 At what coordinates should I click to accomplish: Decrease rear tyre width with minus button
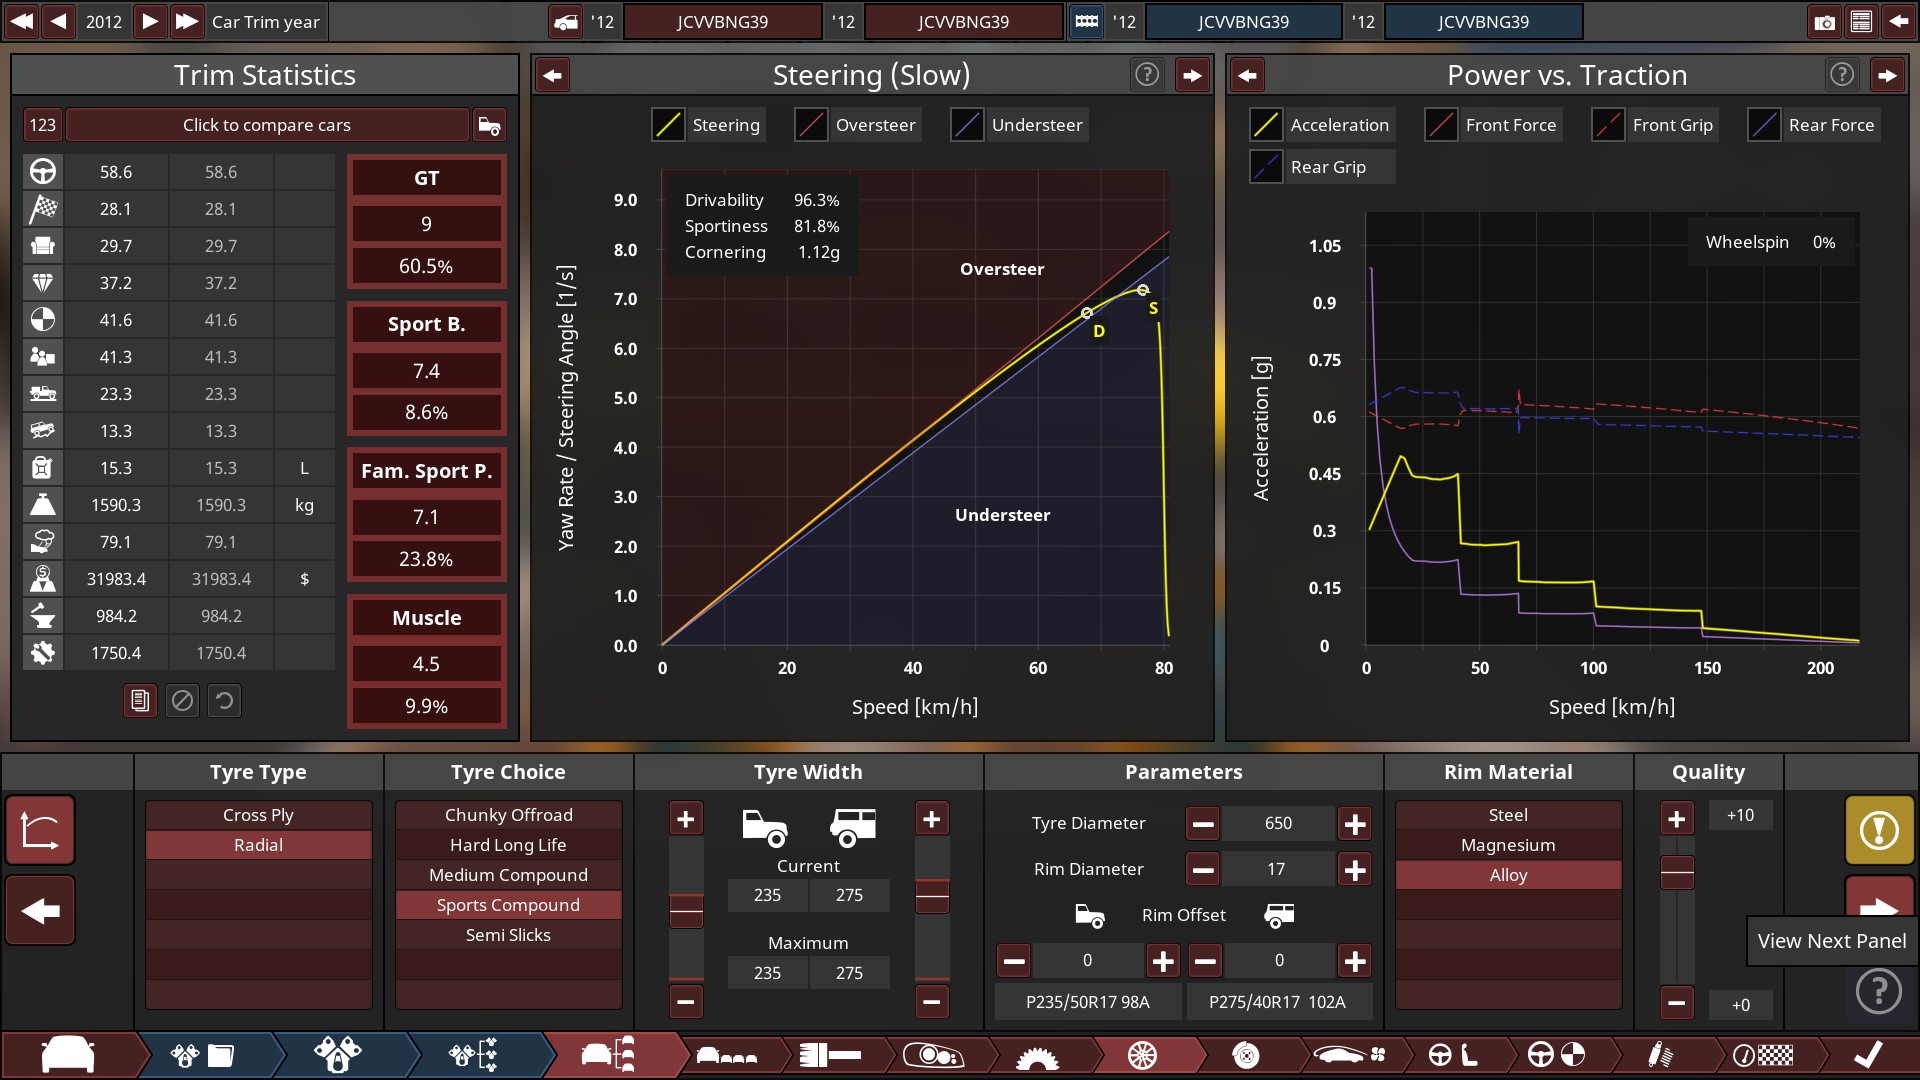pos(932,1001)
